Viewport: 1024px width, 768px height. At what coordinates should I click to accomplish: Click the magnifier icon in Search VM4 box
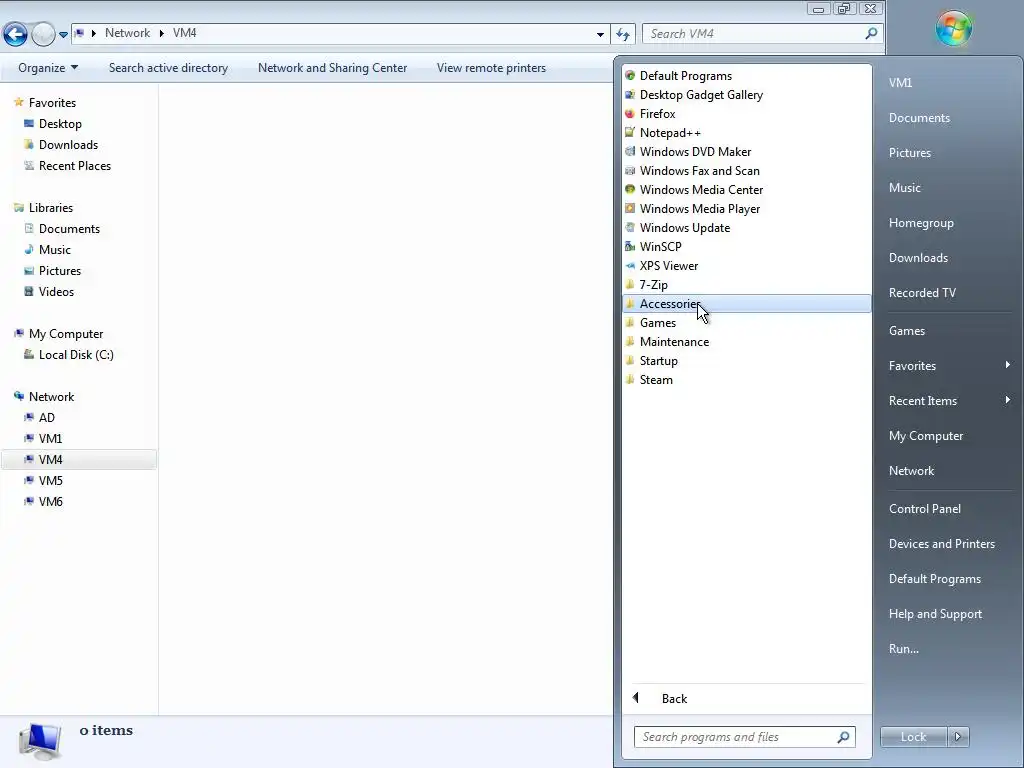(x=871, y=33)
